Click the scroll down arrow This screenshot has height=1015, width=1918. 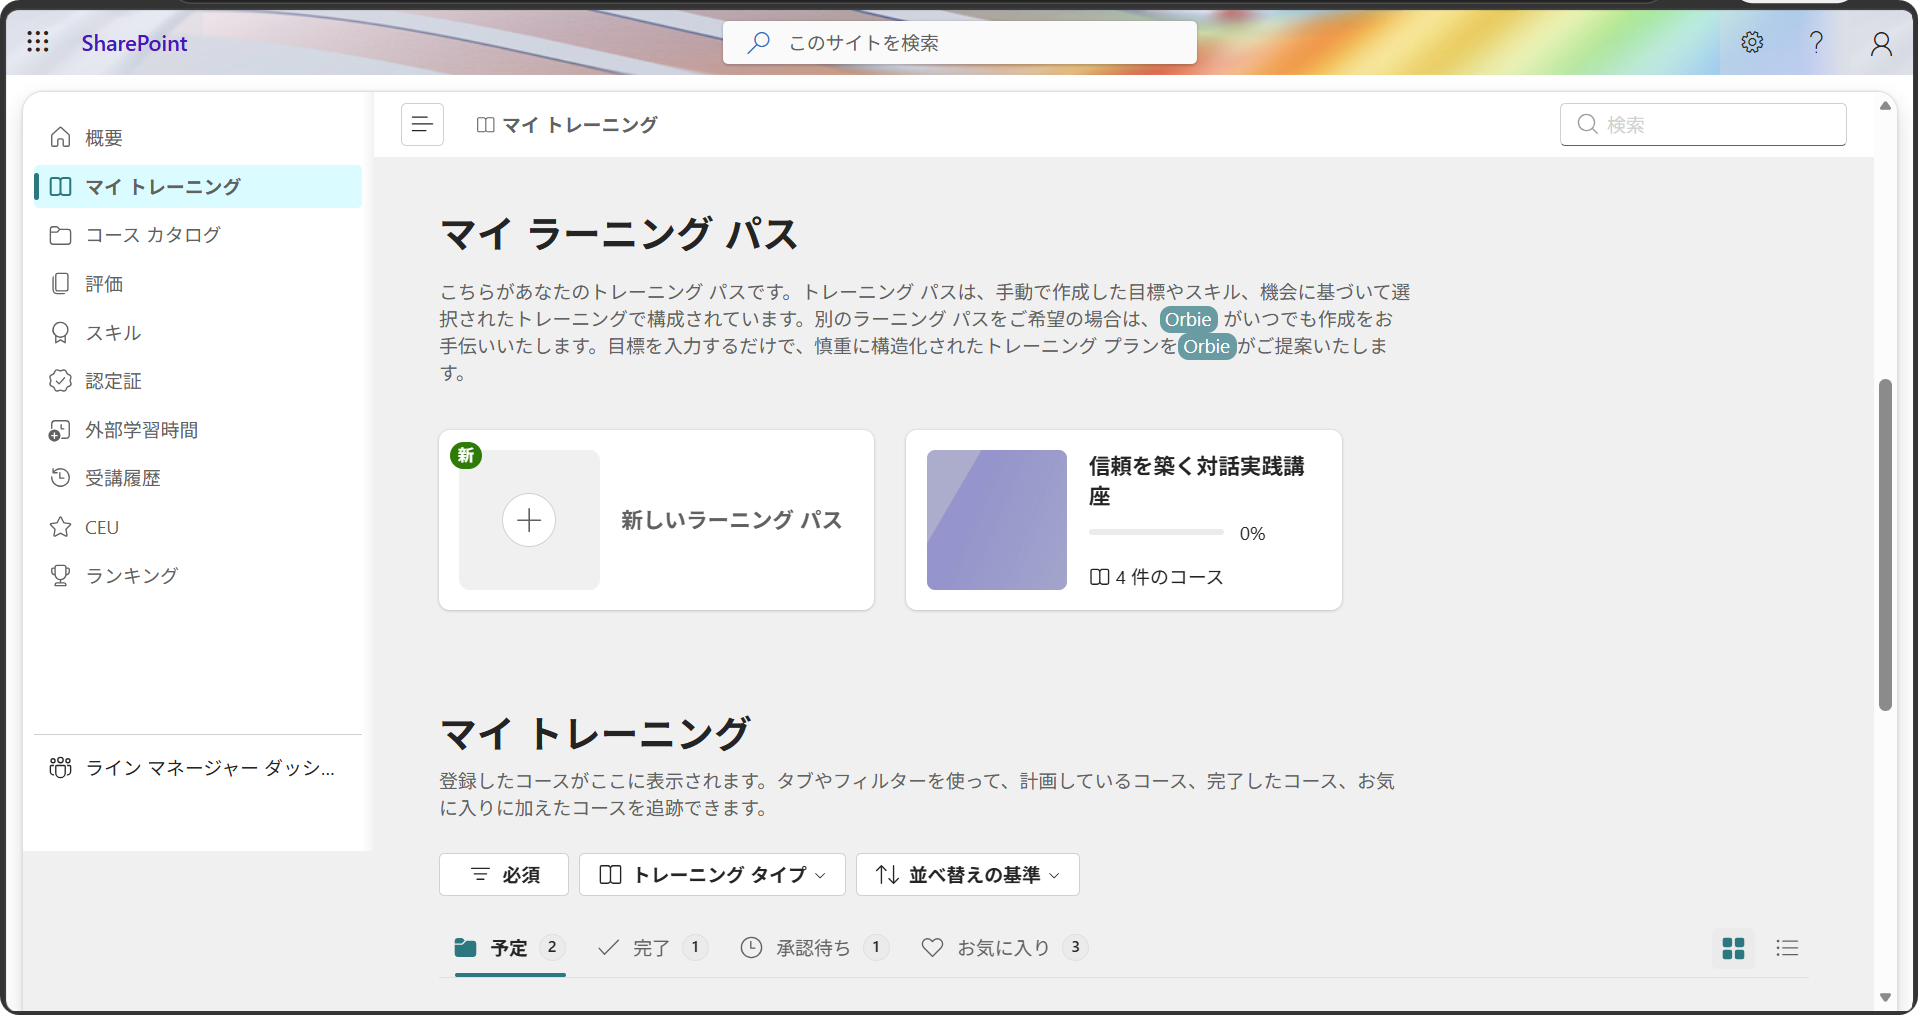(1885, 997)
